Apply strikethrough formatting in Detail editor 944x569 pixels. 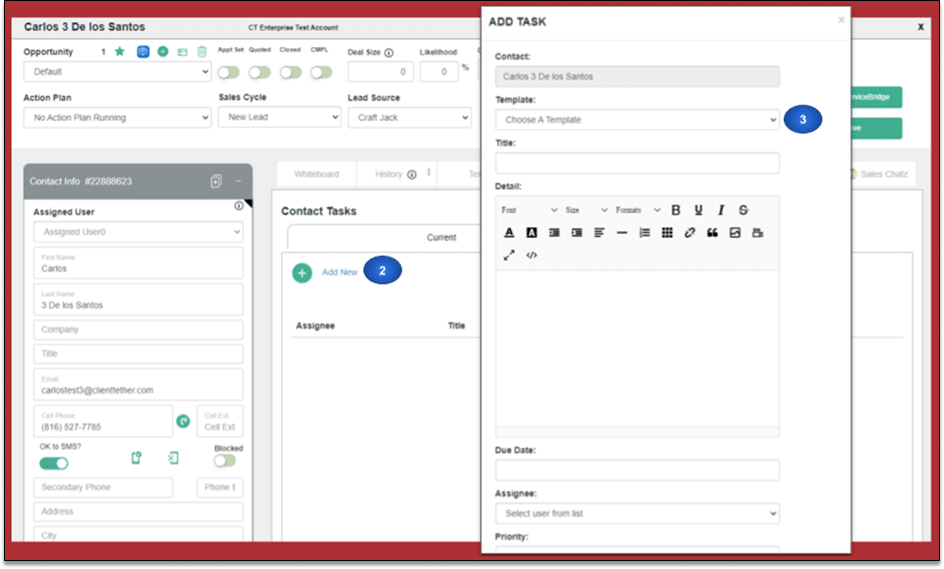(743, 210)
